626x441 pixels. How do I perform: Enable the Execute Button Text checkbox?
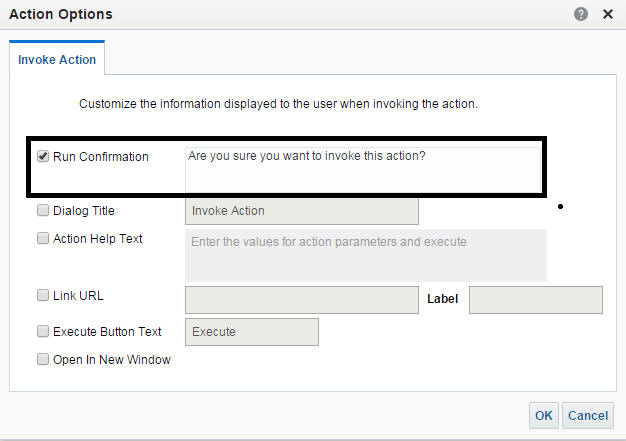43,331
